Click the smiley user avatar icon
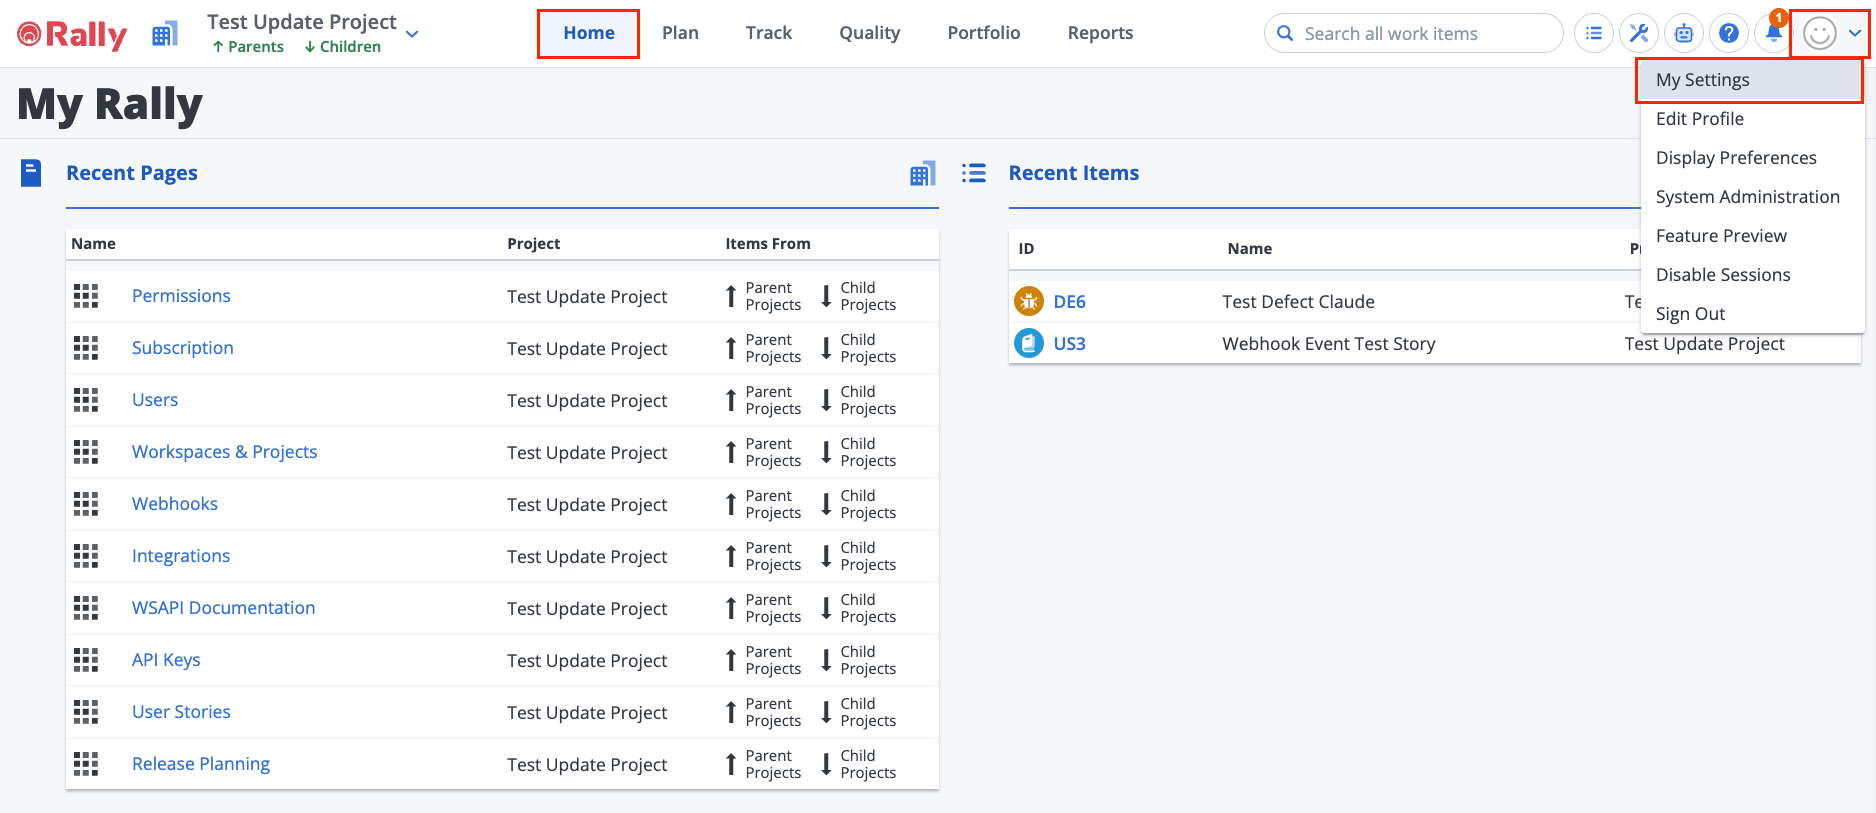1876x813 pixels. click(1819, 34)
